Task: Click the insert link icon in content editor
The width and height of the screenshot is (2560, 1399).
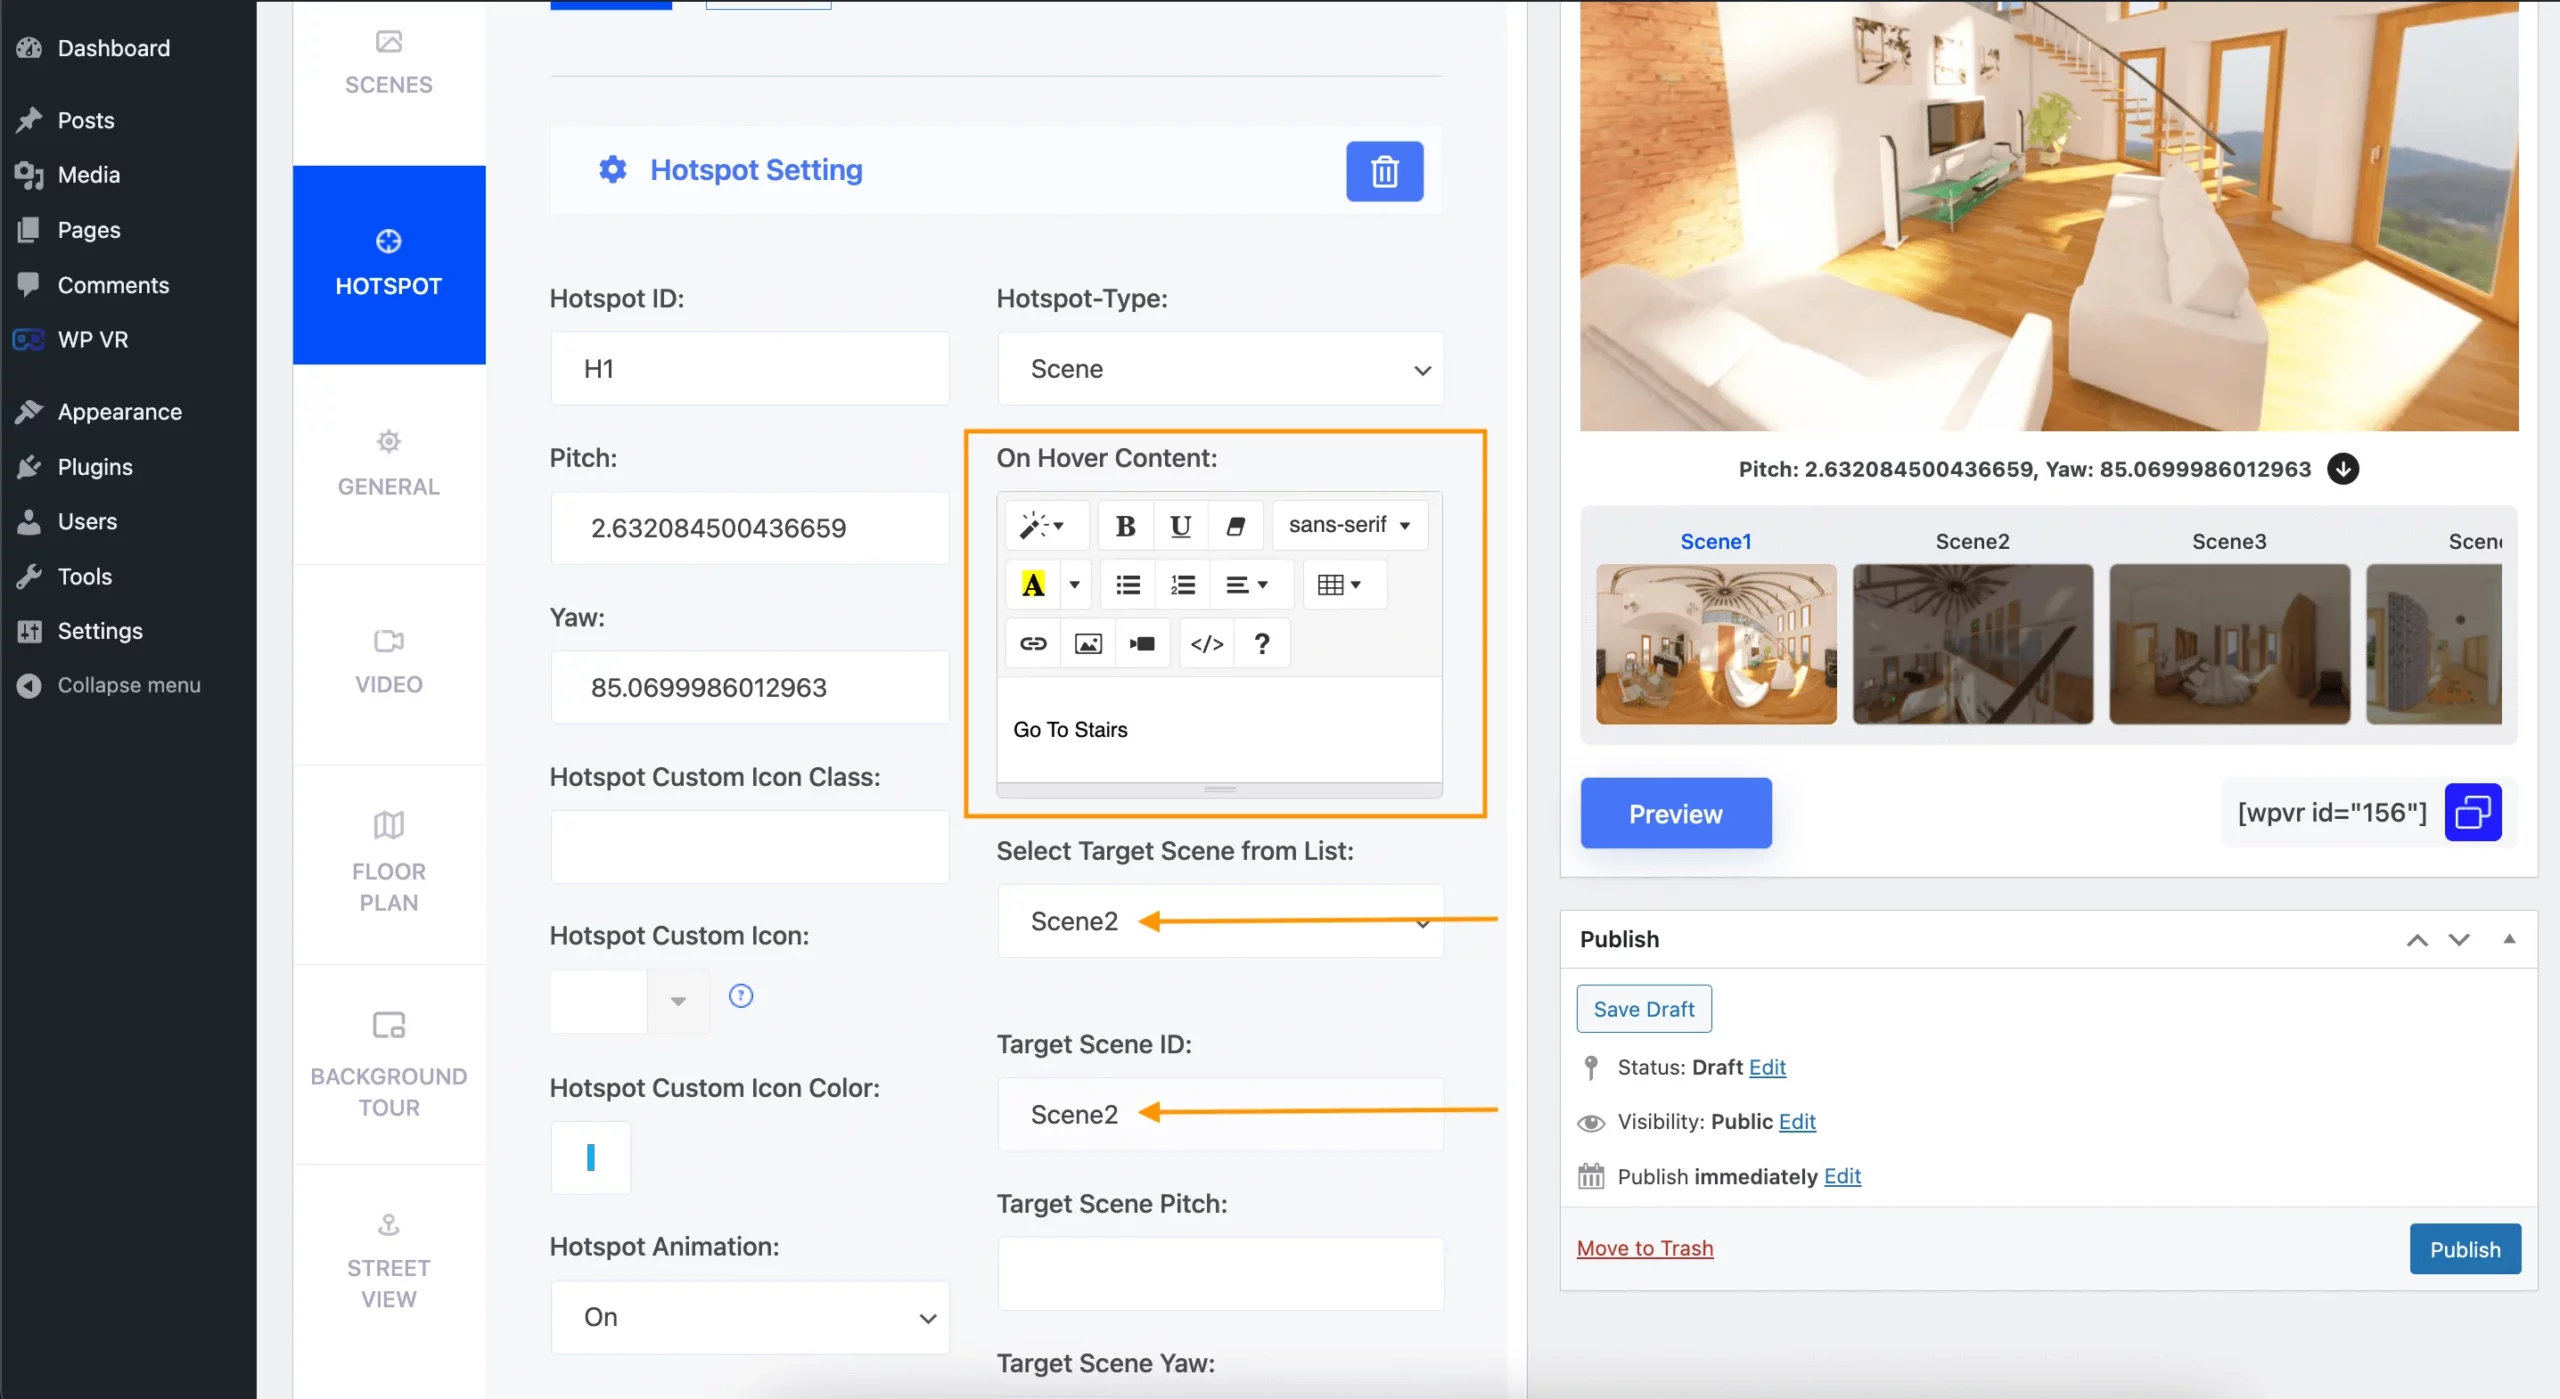Action: point(1032,643)
